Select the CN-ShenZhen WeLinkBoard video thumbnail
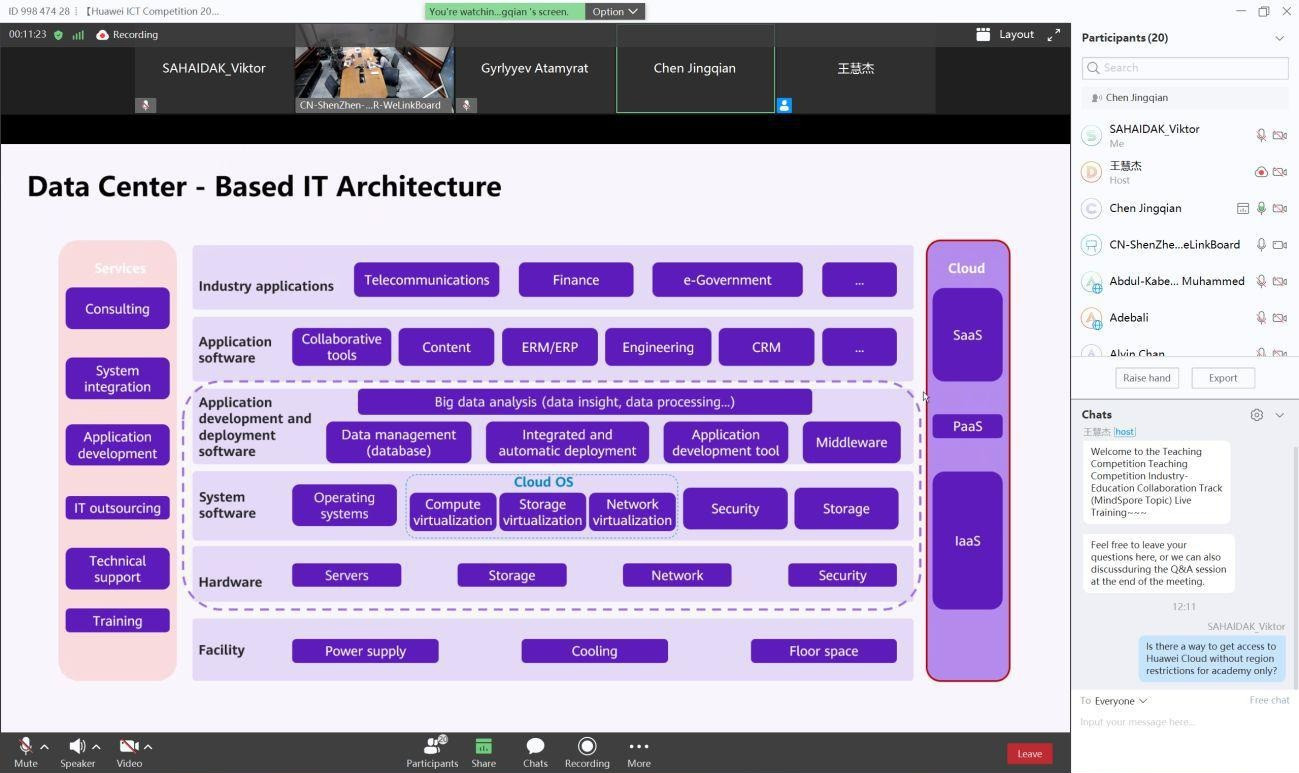The height and width of the screenshot is (773, 1299). click(x=374, y=69)
